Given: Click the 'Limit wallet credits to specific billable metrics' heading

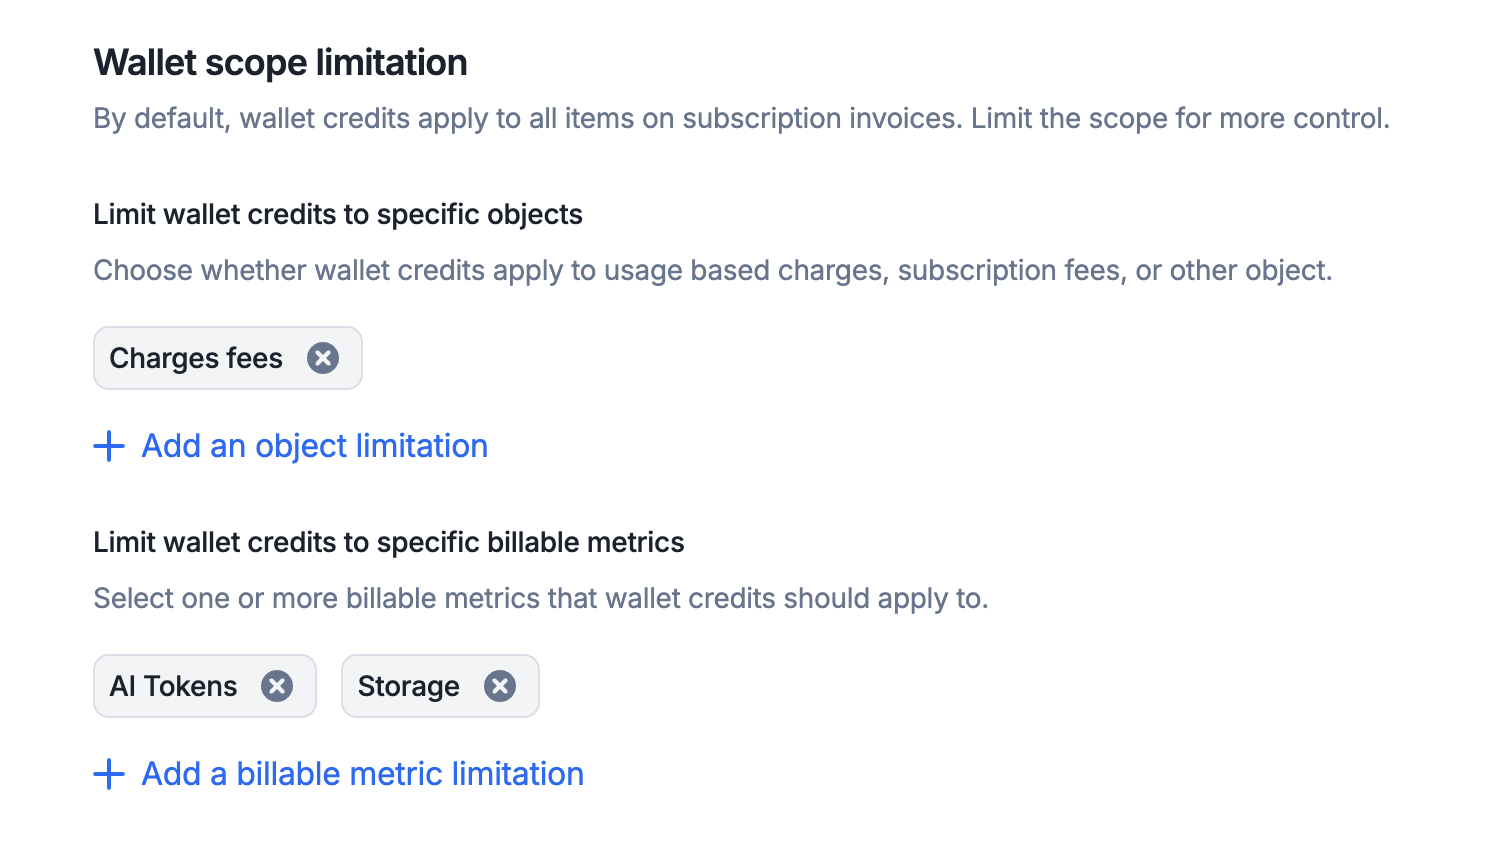Looking at the screenshot, I should coord(388,542).
